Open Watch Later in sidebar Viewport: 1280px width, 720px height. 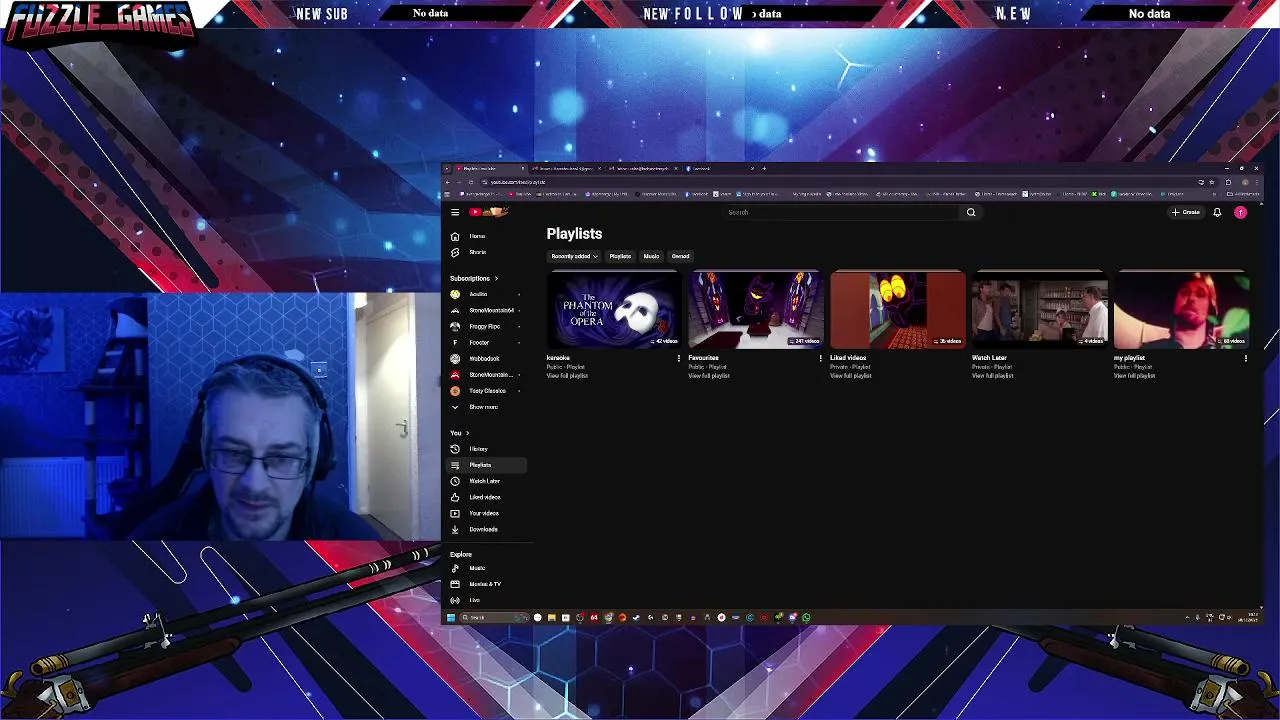coord(485,481)
